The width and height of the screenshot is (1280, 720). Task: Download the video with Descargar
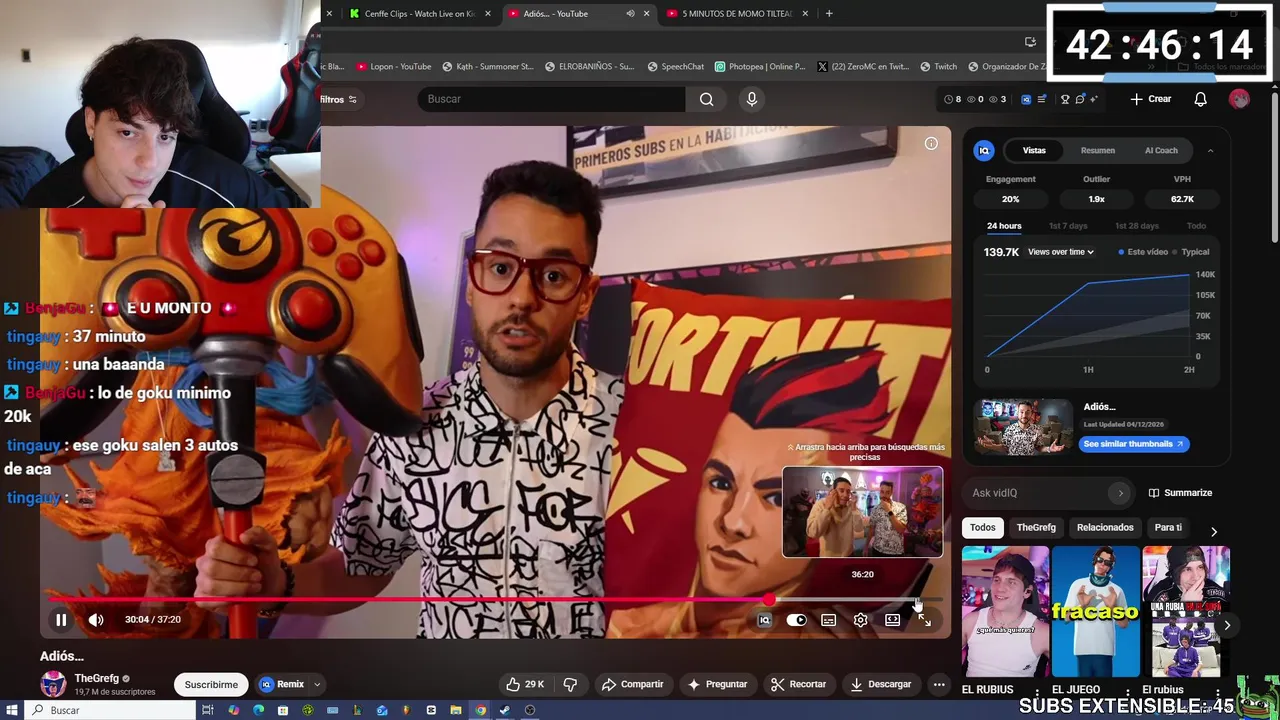(x=880, y=684)
